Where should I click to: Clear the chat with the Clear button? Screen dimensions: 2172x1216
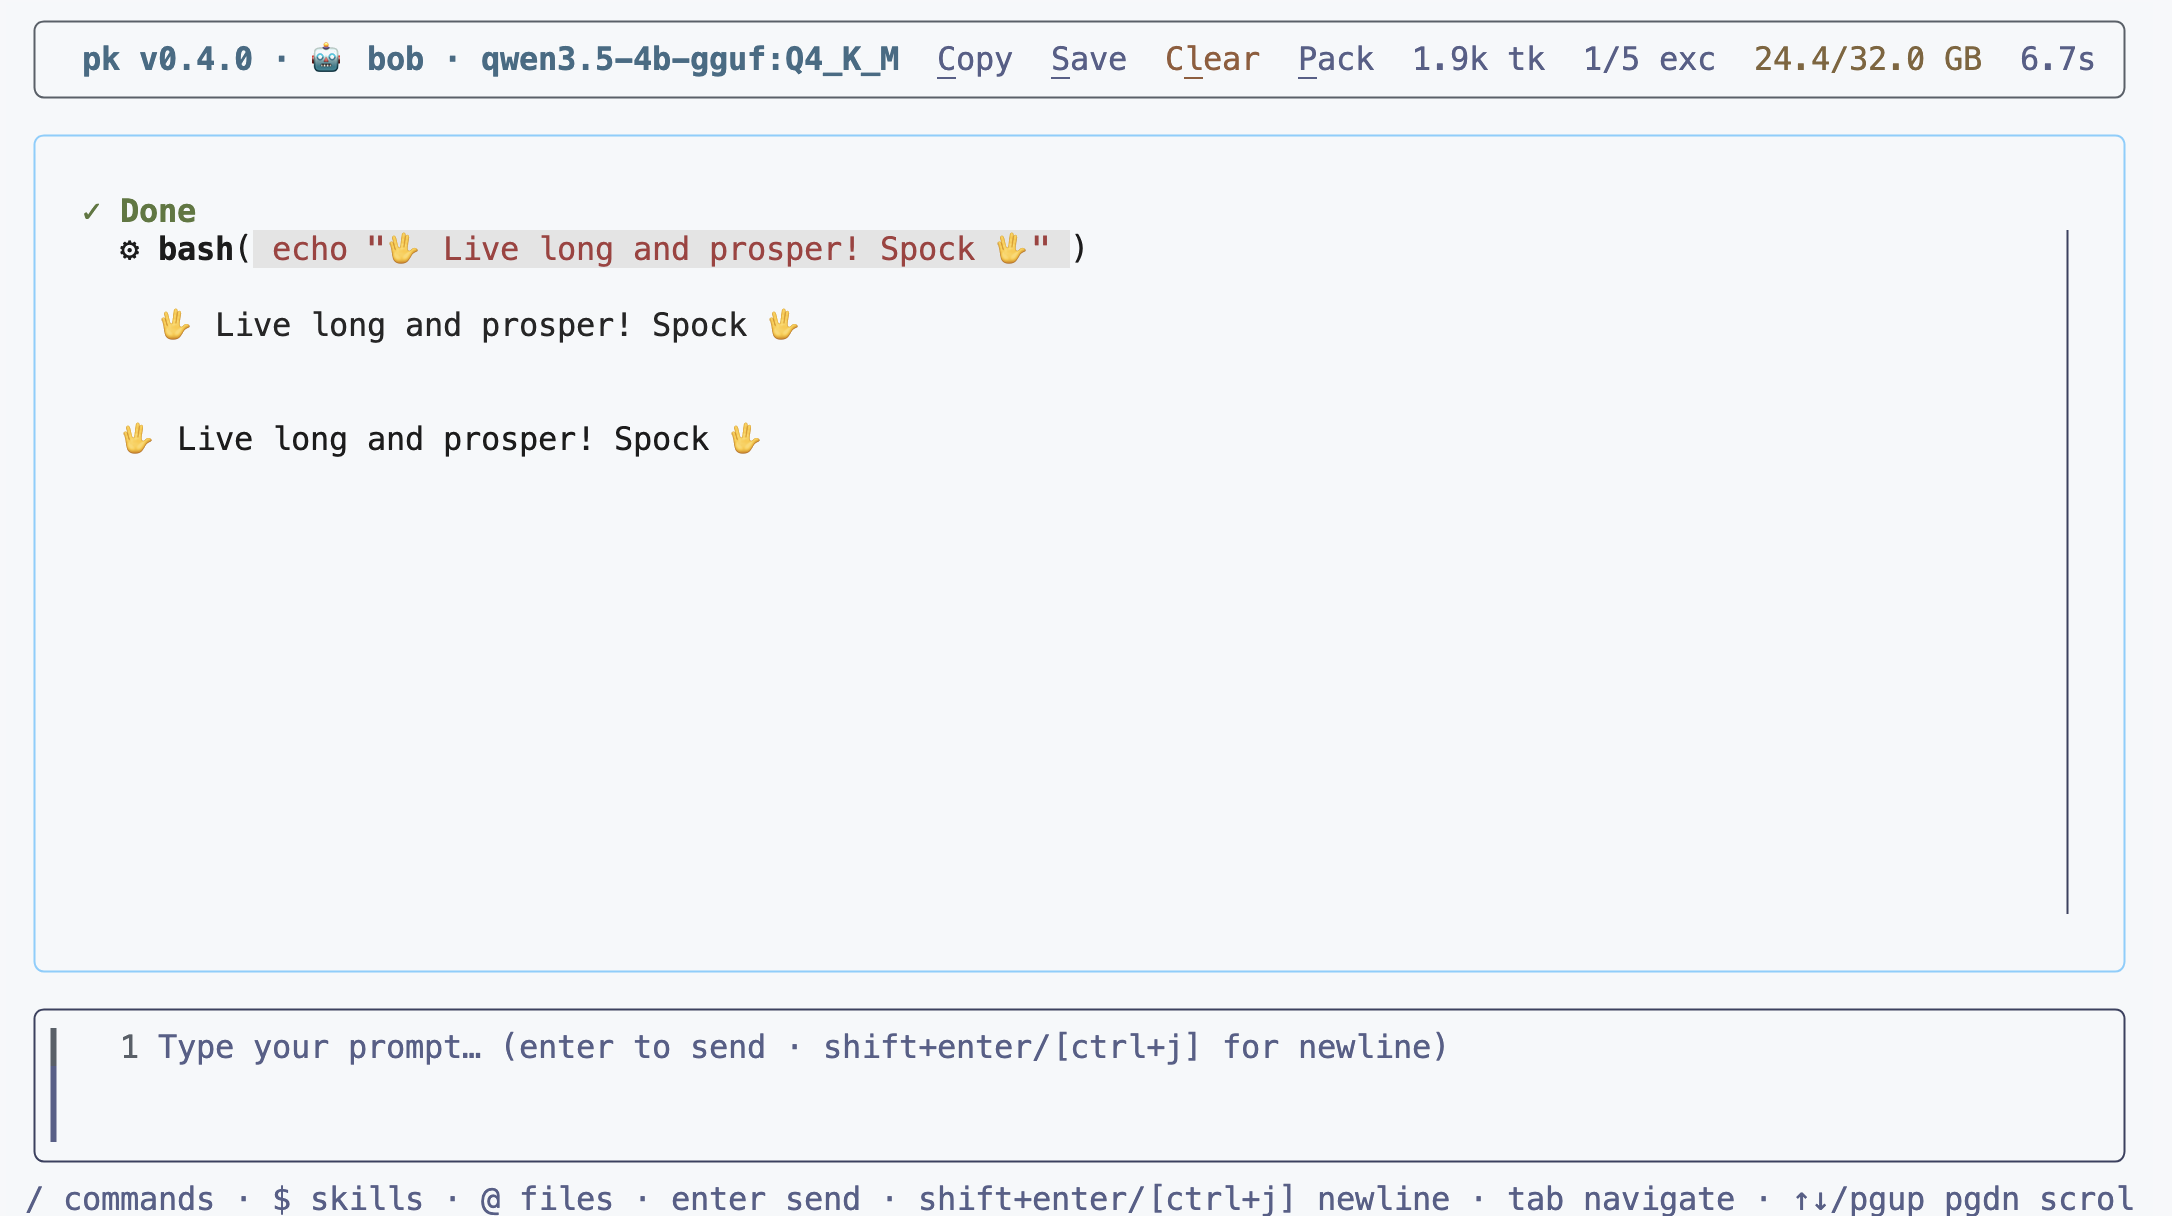(x=1212, y=59)
